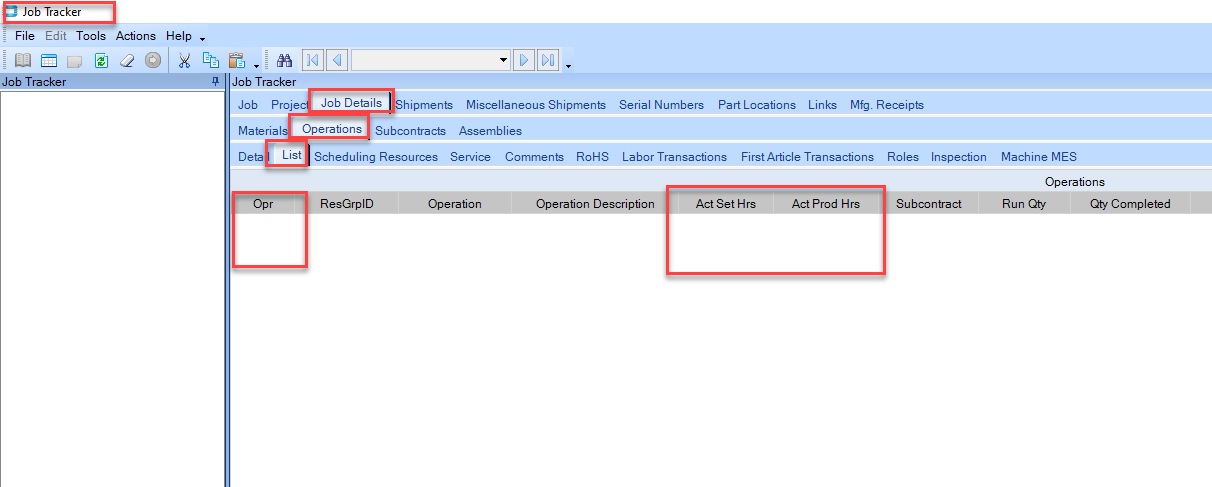Go to last record arrow
The width and height of the screenshot is (1212, 487).
(548, 60)
